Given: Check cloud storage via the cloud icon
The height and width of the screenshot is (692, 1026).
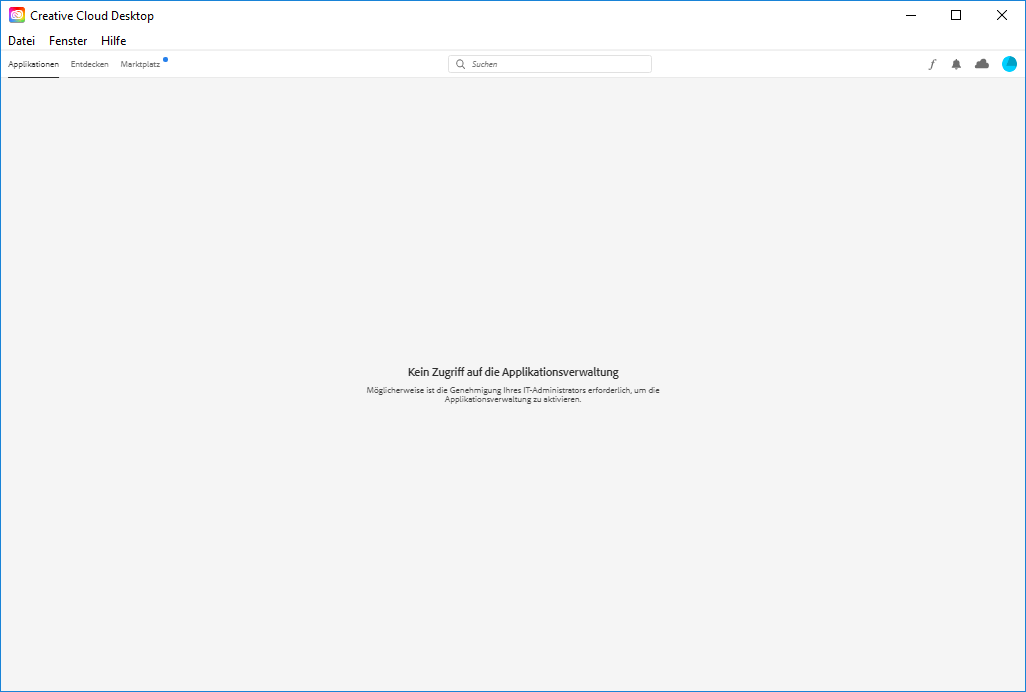Looking at the screenshot, I should (981, 63).
